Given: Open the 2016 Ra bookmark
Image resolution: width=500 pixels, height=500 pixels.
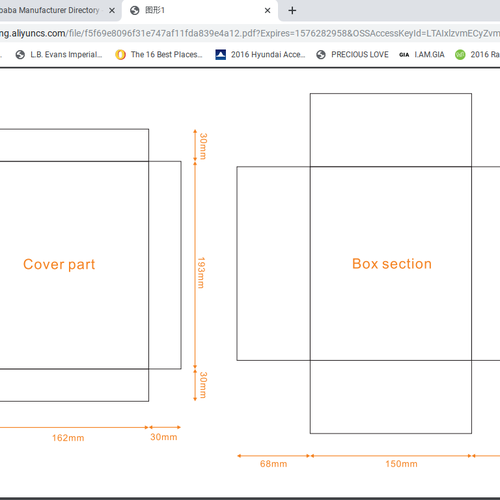Looking at the screenshot, I should pos(477,55).
